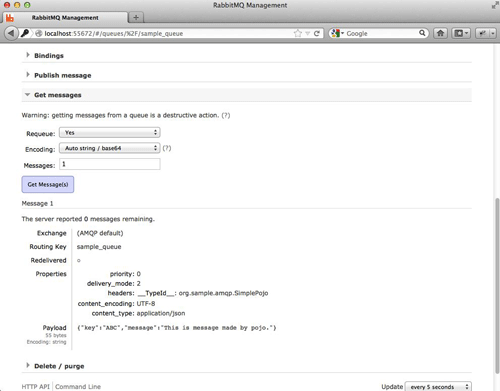The image size is (500, 391).
Task: Open help (?) next to Encoding
Action: [x=167, y=148]
